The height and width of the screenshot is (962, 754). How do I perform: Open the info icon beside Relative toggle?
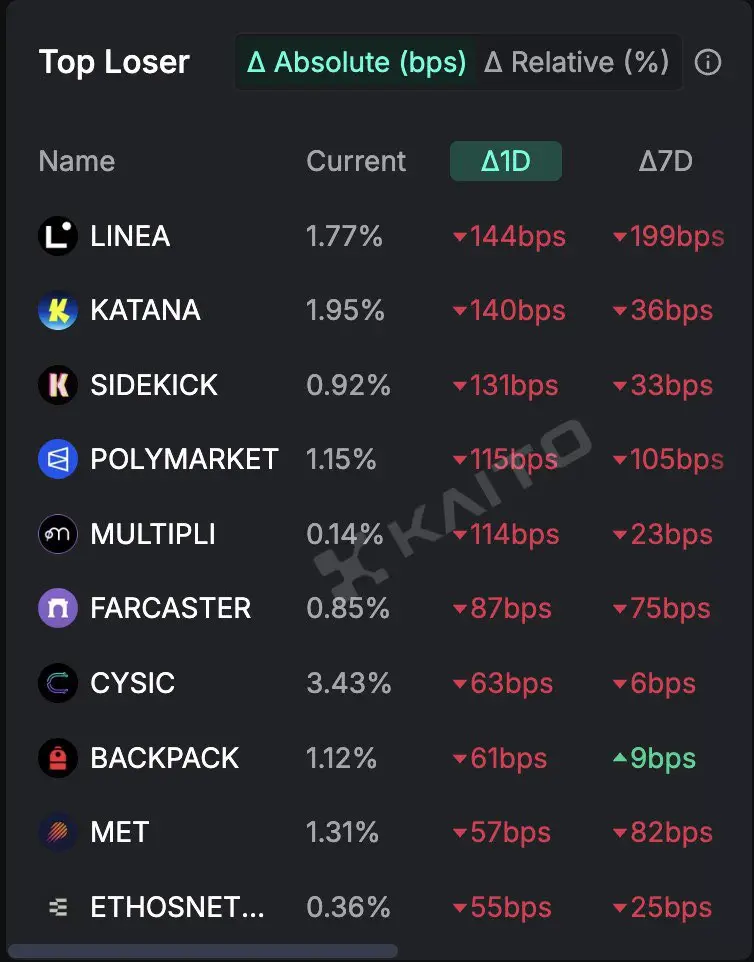(x=707, y=62)
